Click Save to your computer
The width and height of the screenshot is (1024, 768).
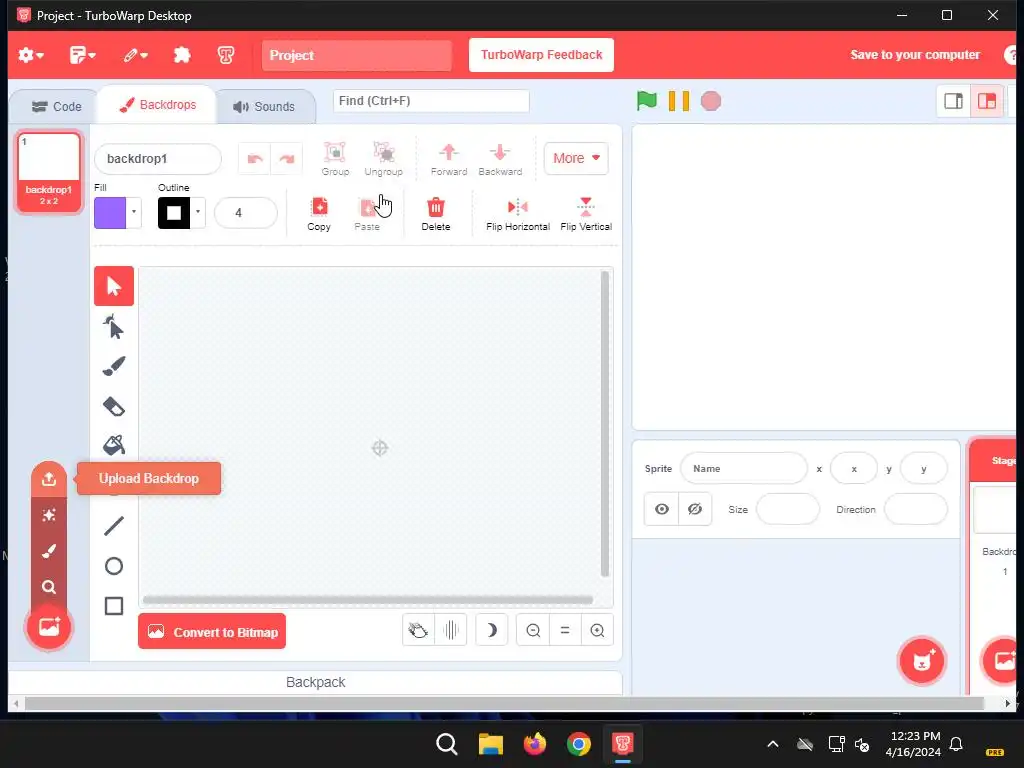pos(915,55)
